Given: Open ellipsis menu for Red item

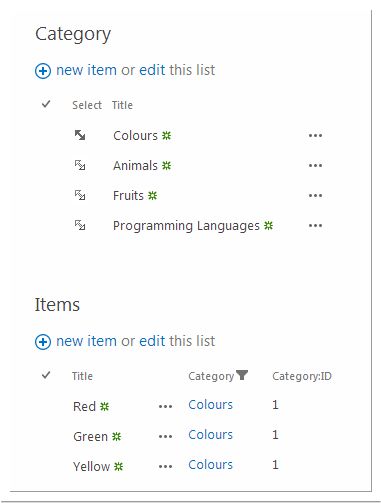Looking at the screenshot, I should pyautogui.click(x=165, y=407).
